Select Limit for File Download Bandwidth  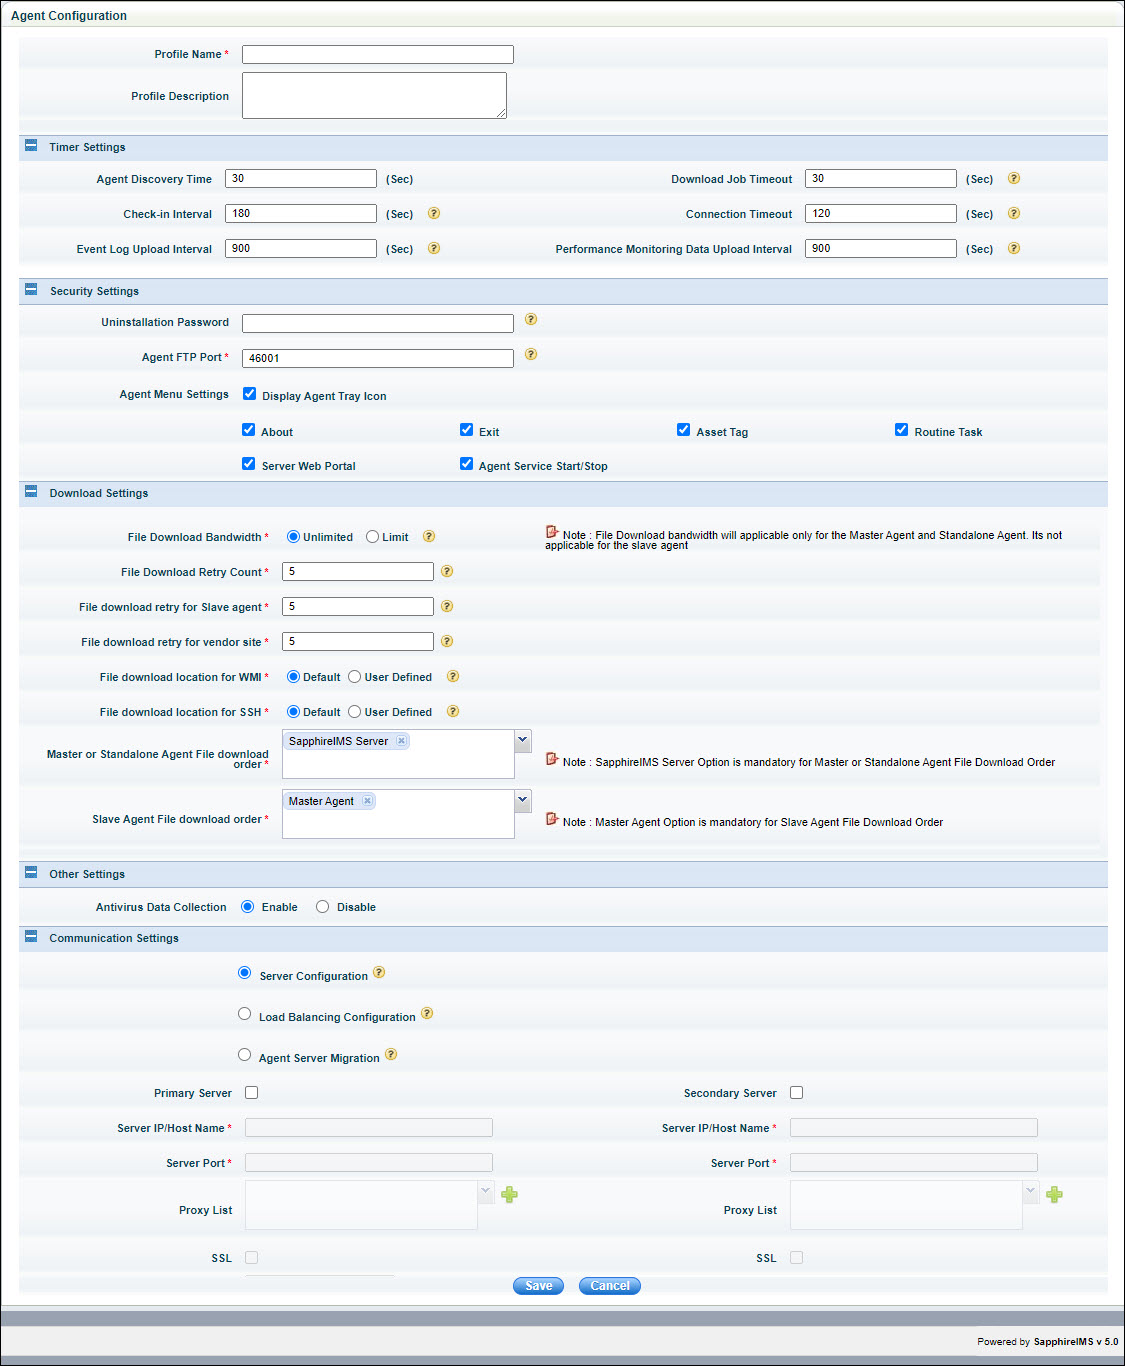[x=372, y=537]
